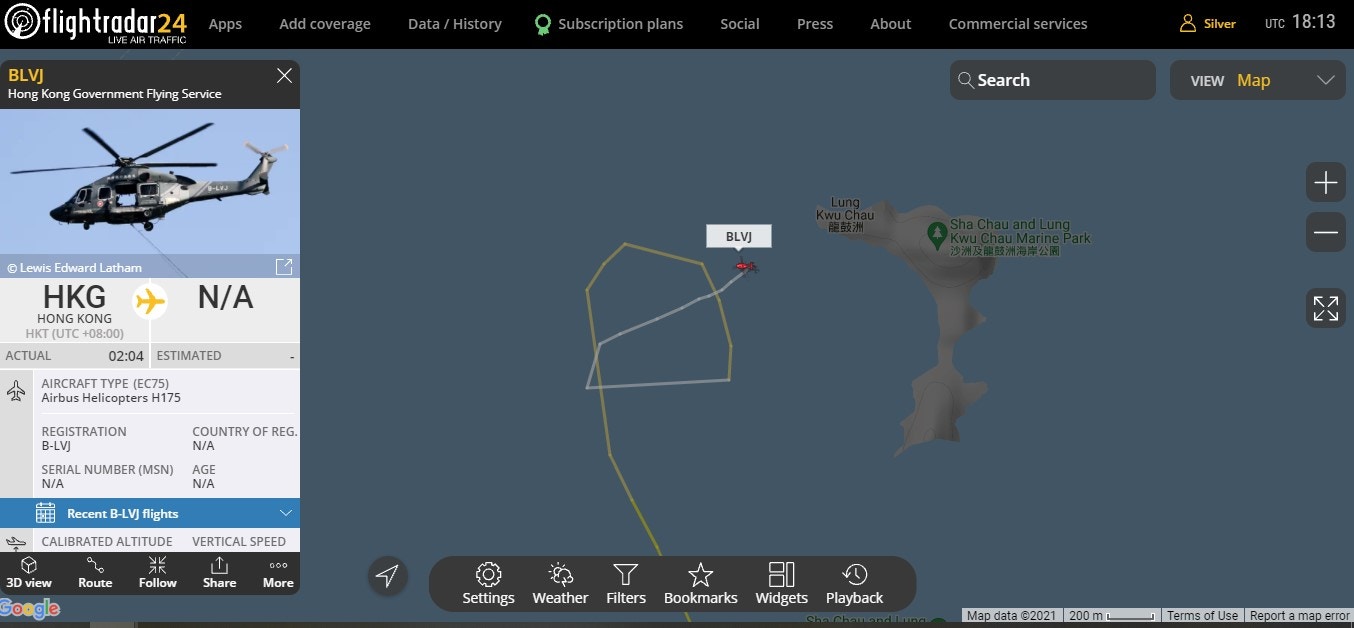Open the Weather overlay options
This screenshot has height=628, width=1354.
560,584
